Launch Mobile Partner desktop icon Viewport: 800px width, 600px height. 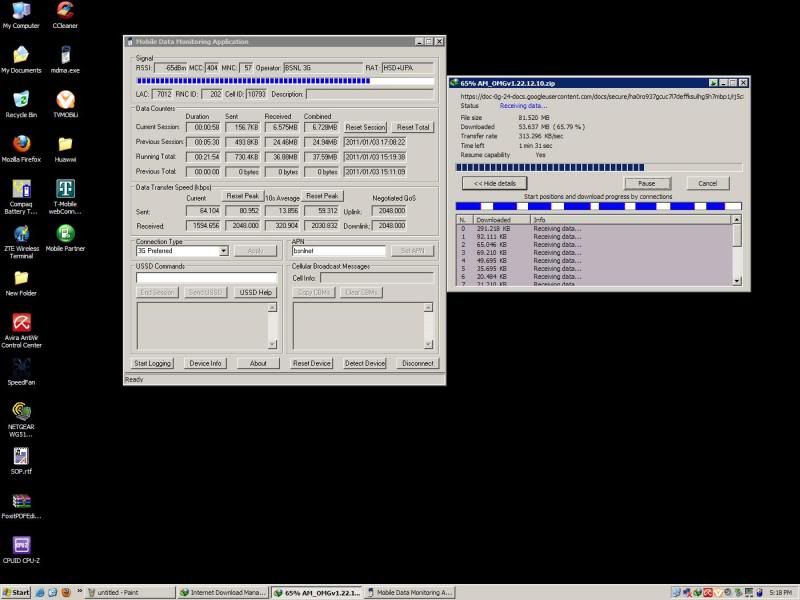65,238
